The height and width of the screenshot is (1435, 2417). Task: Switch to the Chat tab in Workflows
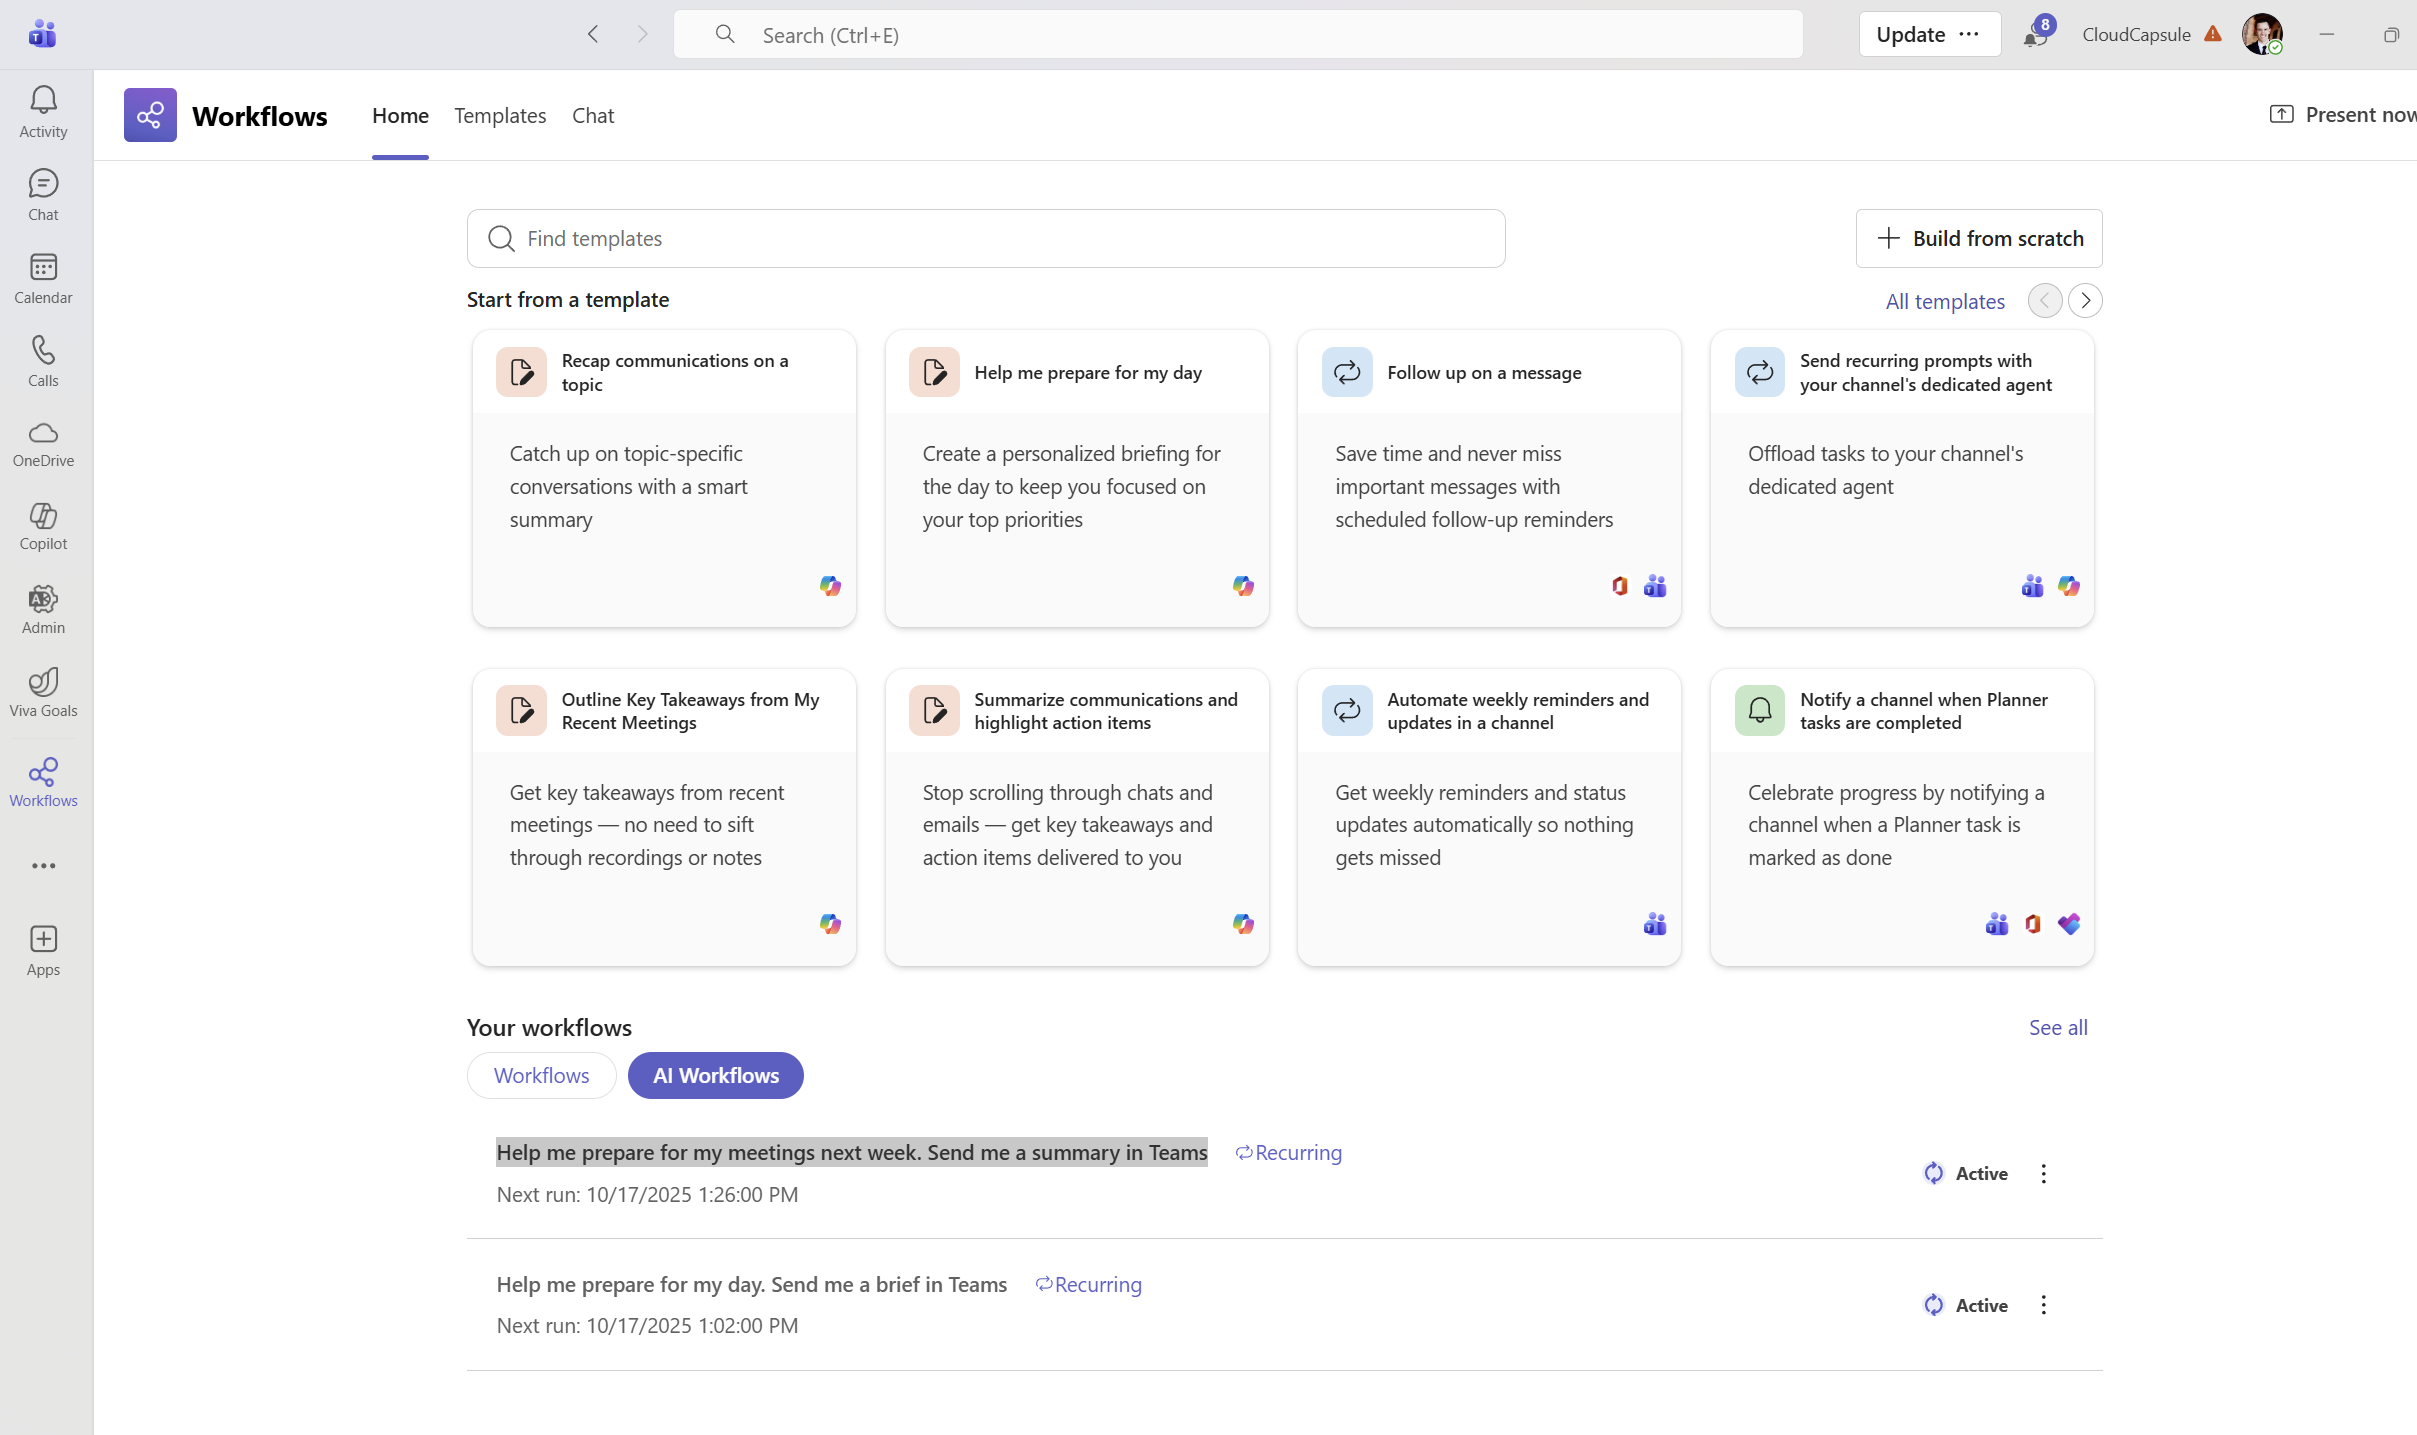tap(593, 116)
